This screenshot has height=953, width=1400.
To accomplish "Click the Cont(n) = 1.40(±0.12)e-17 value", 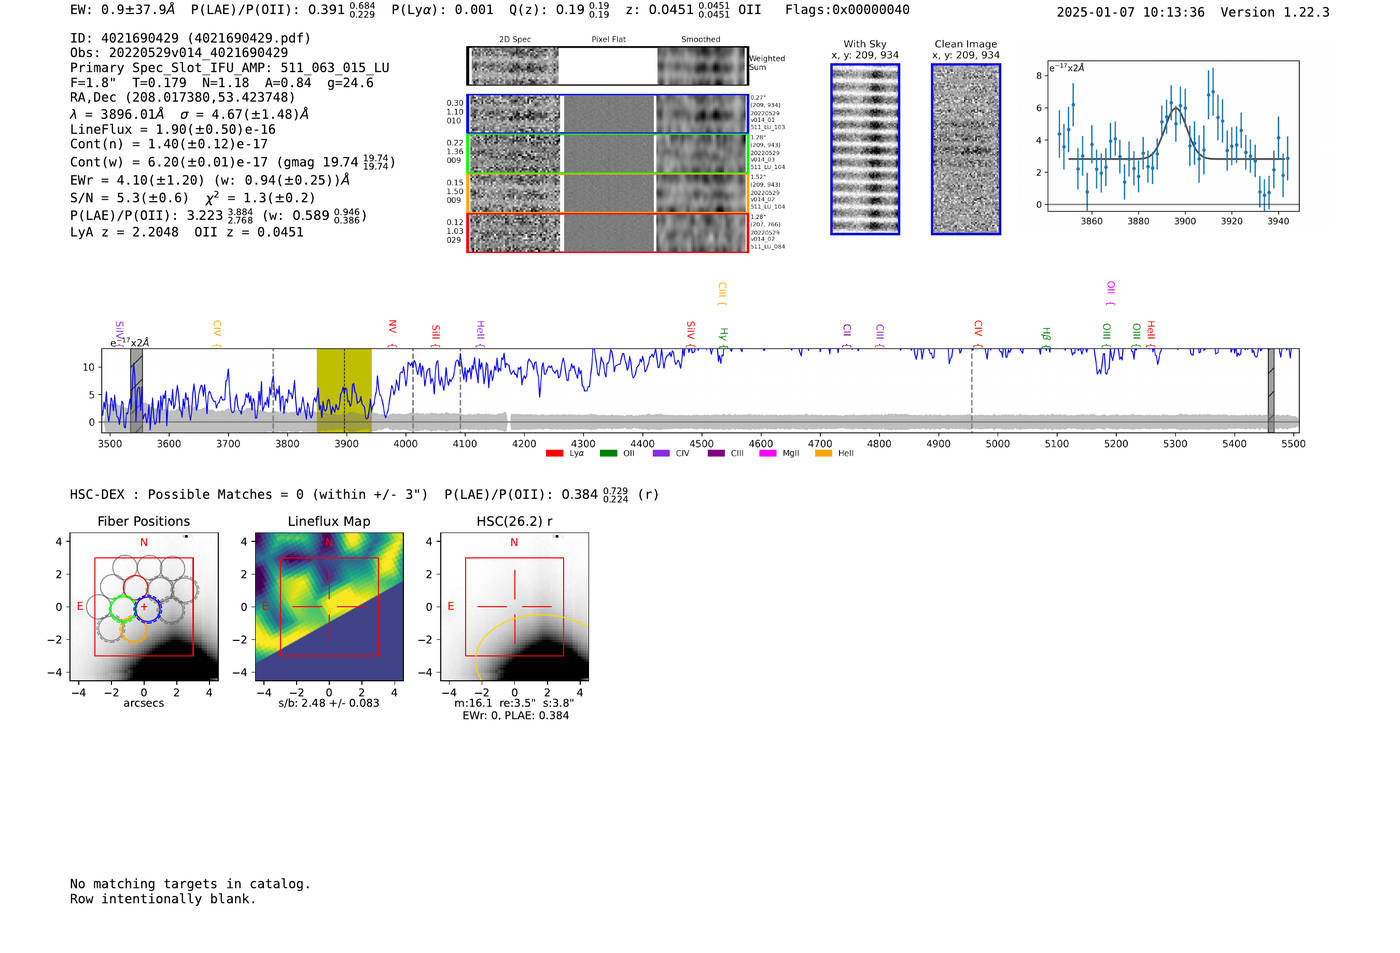I will (x=169, y=144).
